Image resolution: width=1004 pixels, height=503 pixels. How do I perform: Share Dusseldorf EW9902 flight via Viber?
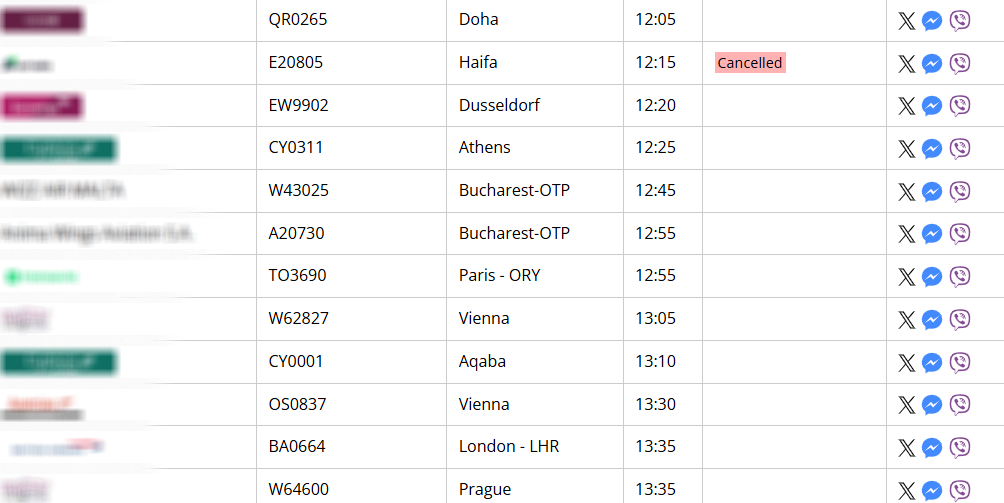click(960, 106)
